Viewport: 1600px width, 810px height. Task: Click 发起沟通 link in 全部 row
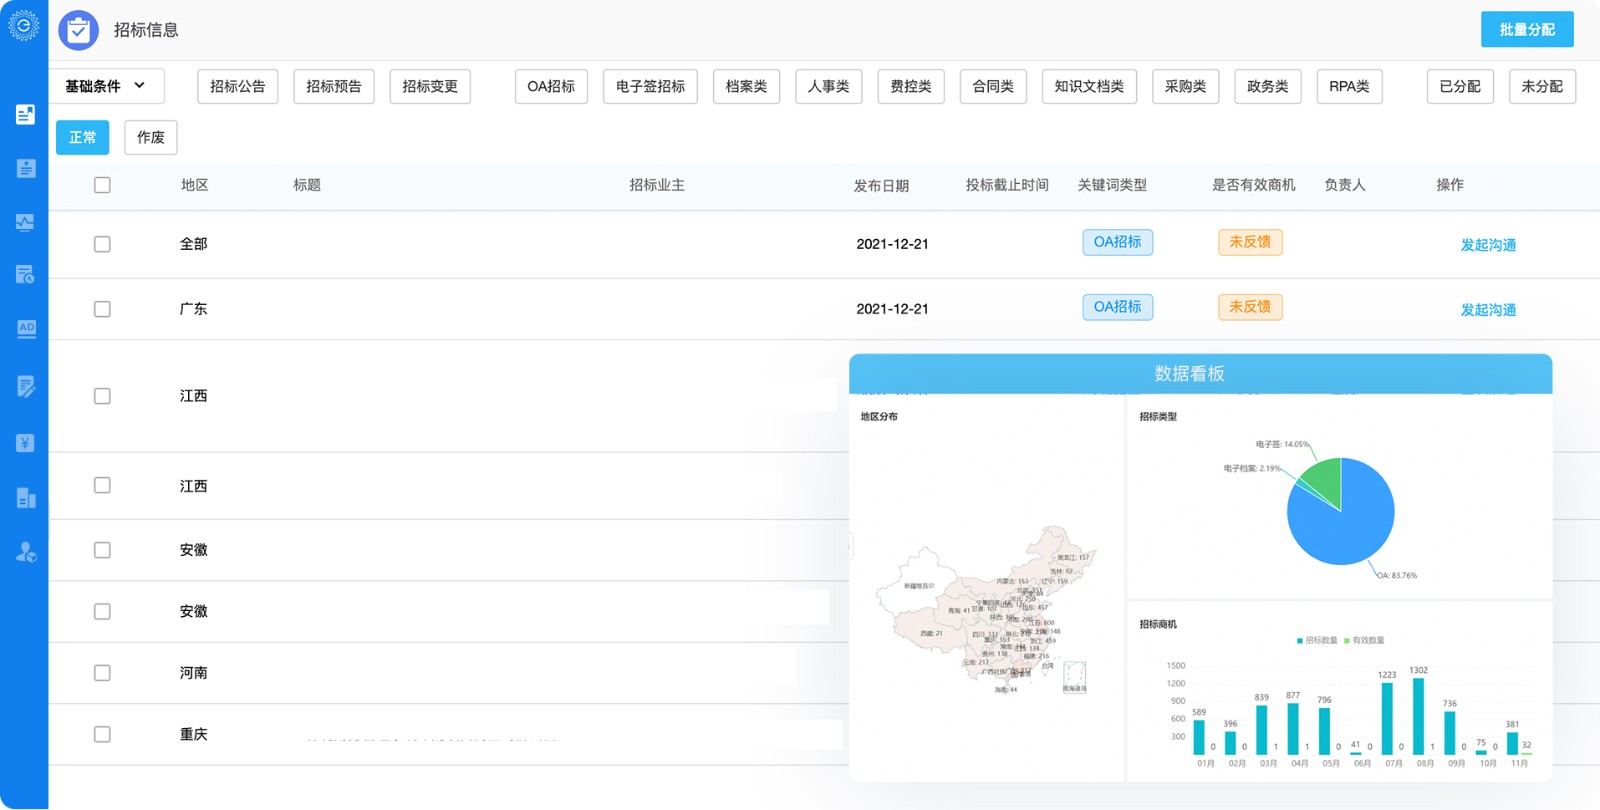1488,245
